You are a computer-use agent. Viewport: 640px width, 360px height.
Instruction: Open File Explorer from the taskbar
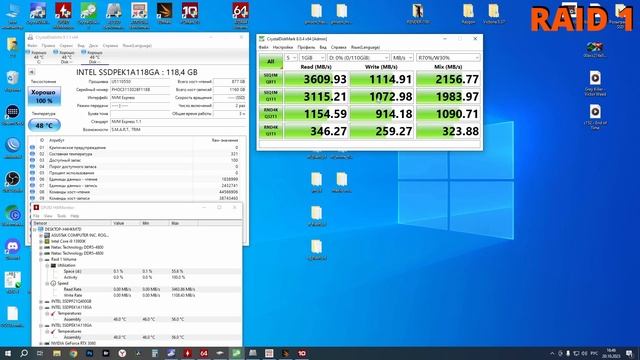[57, 353]
